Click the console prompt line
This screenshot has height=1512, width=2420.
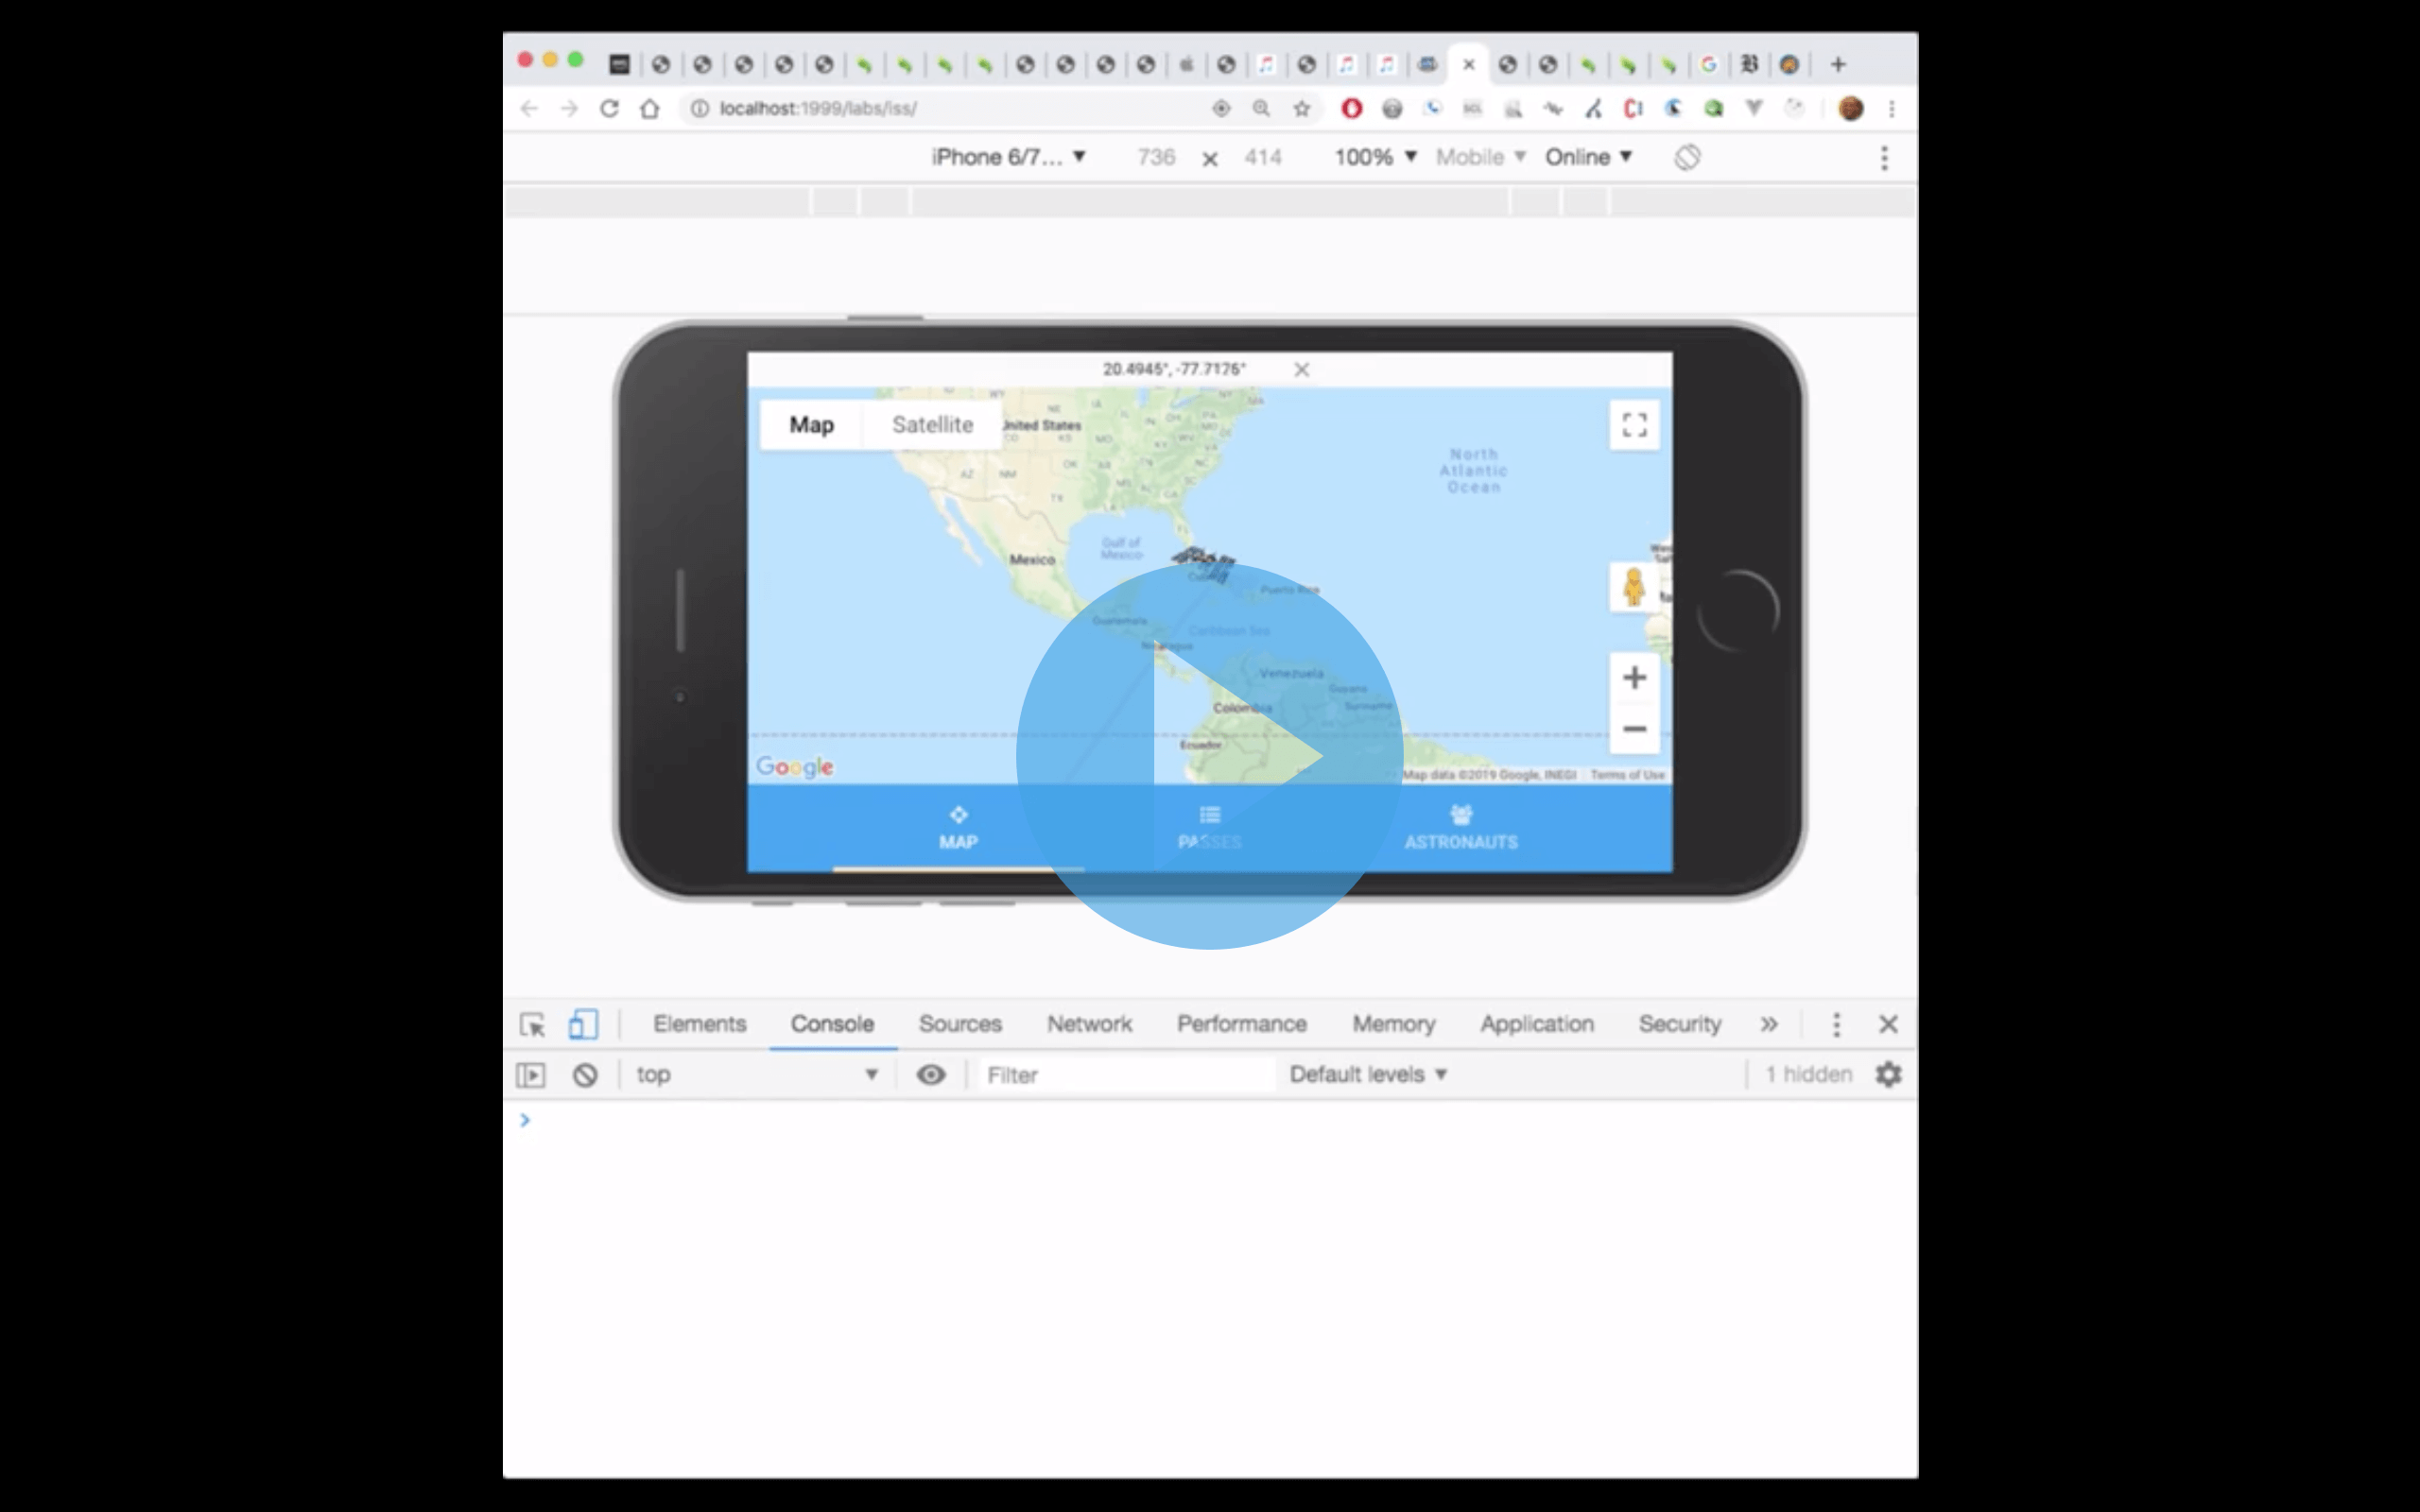(x=1210, y=1120)
